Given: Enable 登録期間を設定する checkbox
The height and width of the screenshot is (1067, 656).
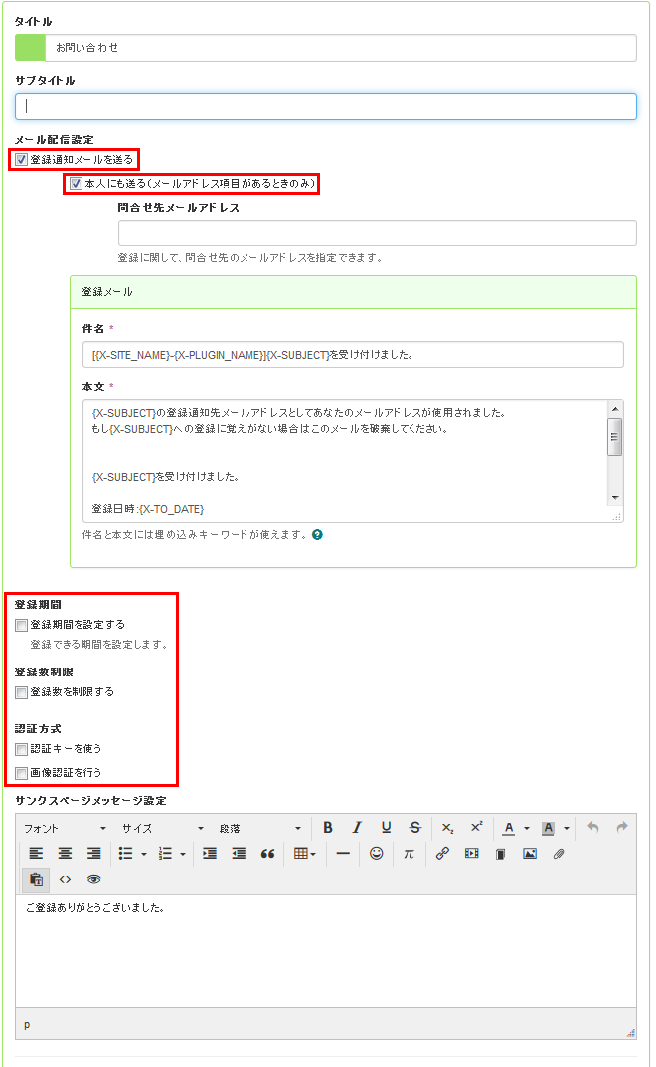Looking at the screenshot, I should (21, 625).
